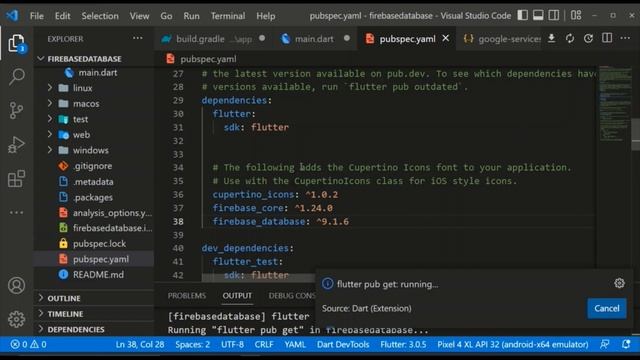The image size is (640, 360).
Task: Expand the macos folder
Action: tap(50, 103)
